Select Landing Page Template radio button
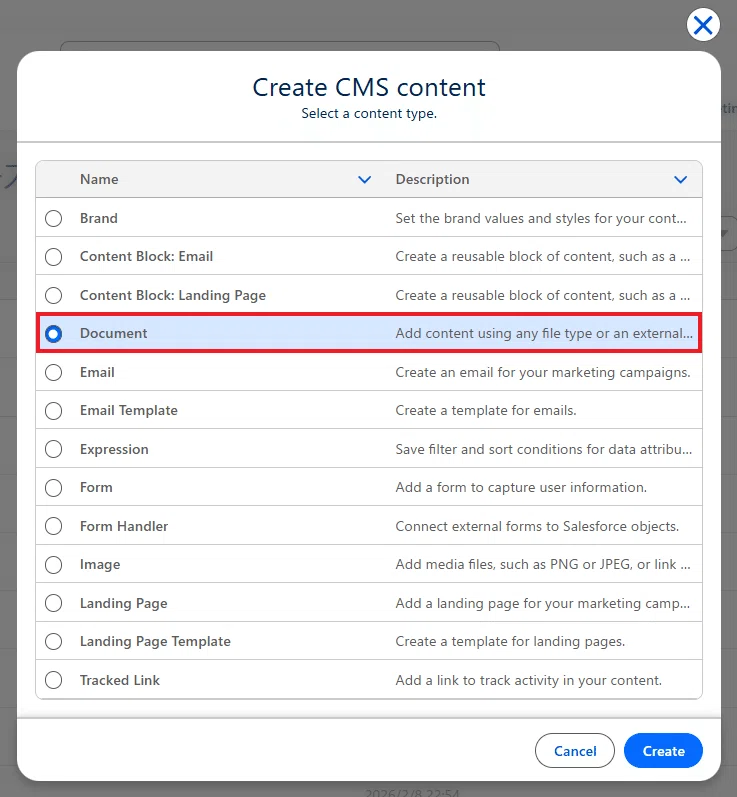 tap(53, 641)
